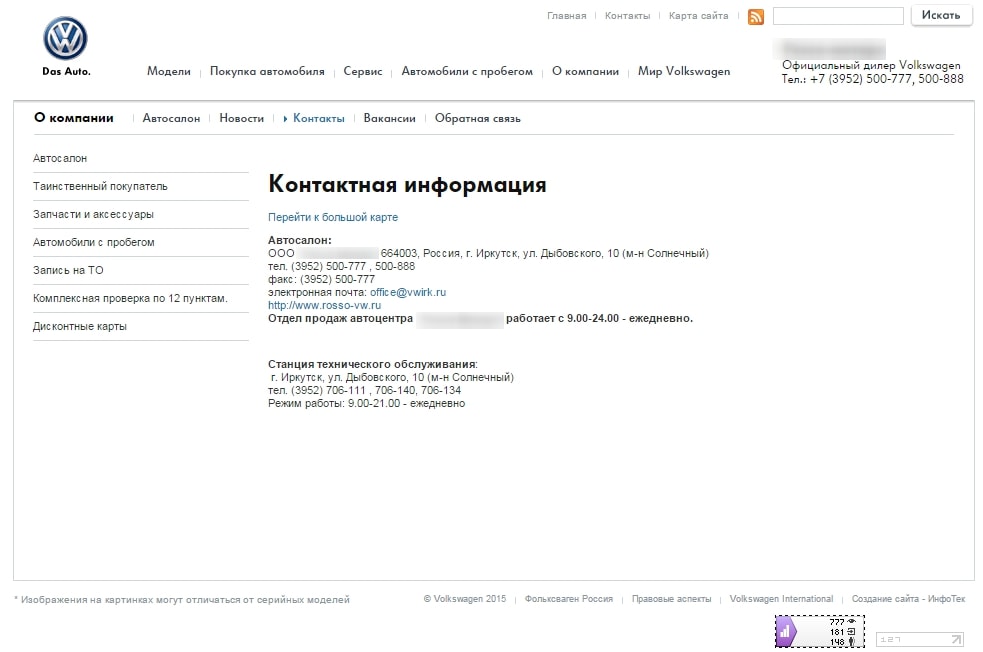Focus the site search field
The width and height of the screenshot is (983, 652).
point(838,16)
